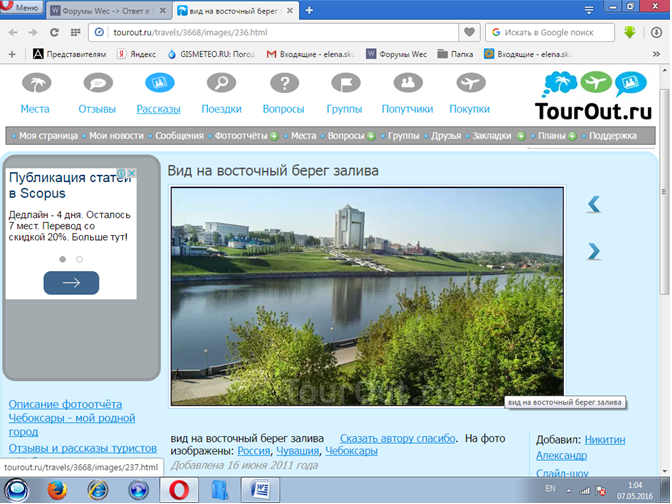672x504 pixels.
Task: Open Моя страница in the gray menu
Action: click(48, 136)
